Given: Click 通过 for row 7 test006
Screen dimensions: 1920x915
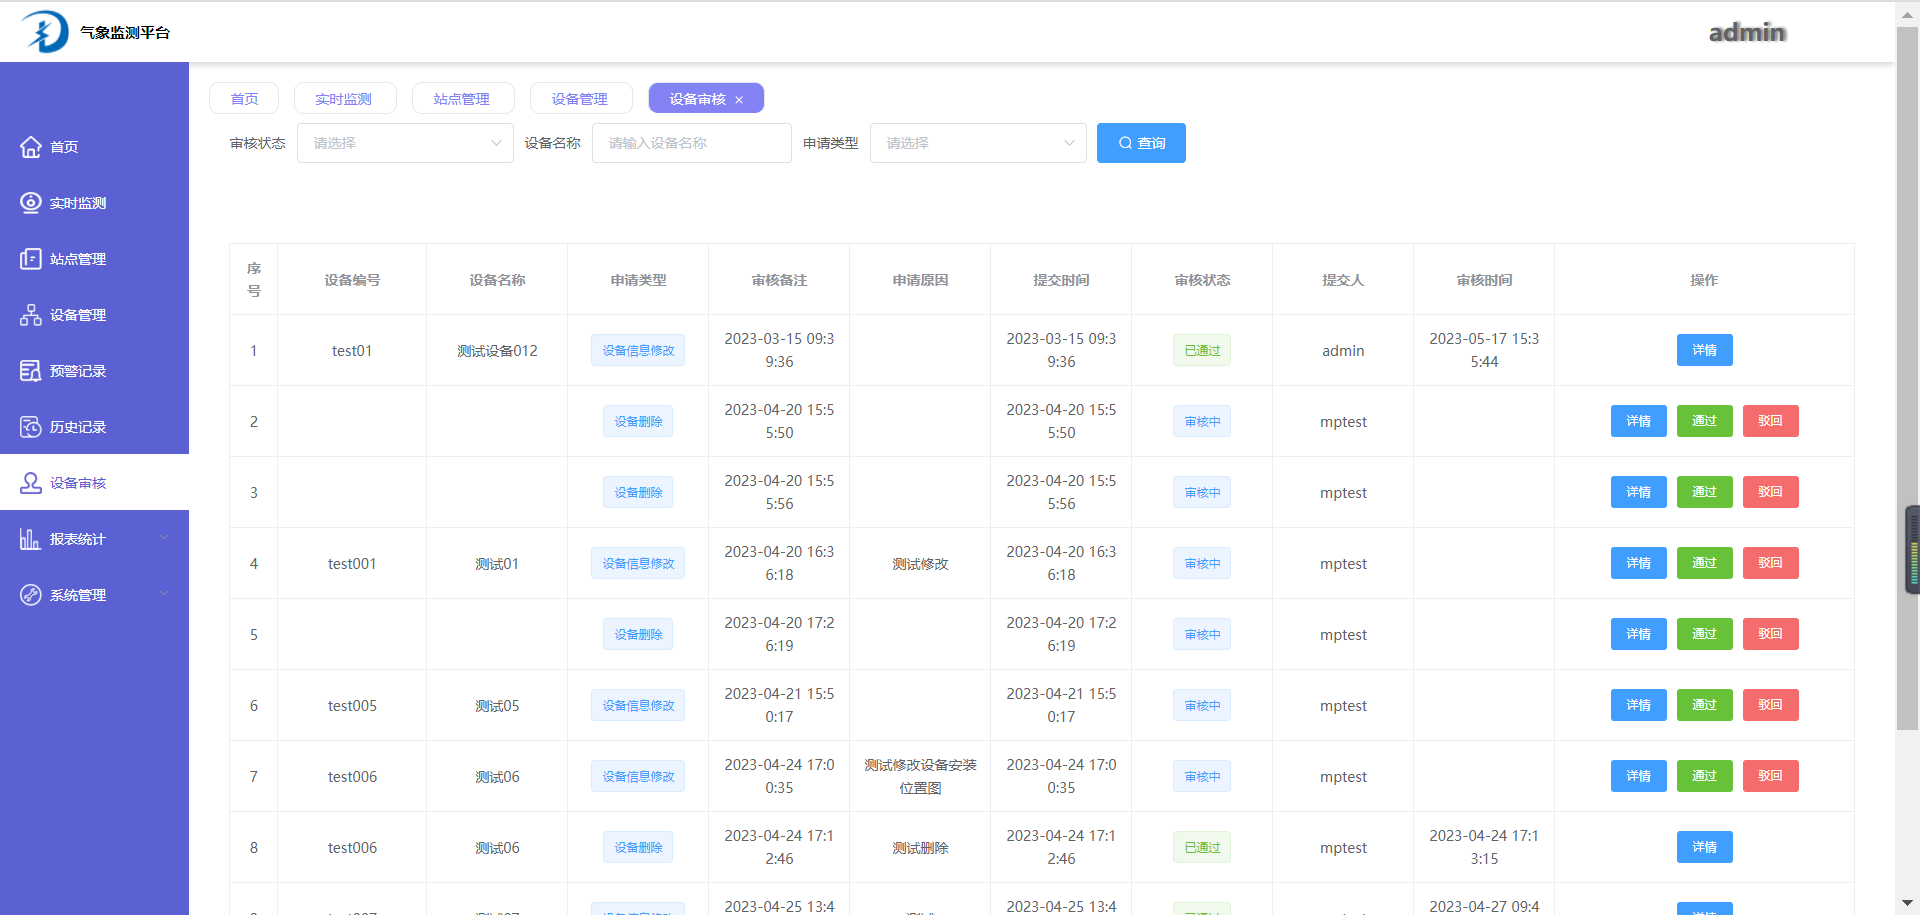Looking at the screenshot, I should coord(1704,776).
